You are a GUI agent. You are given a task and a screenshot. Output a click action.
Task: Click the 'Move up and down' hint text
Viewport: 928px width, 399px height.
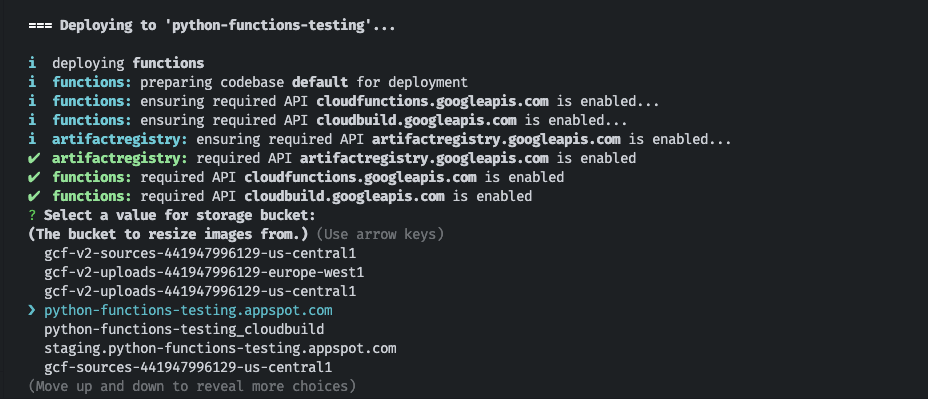[x=192, y=386]
